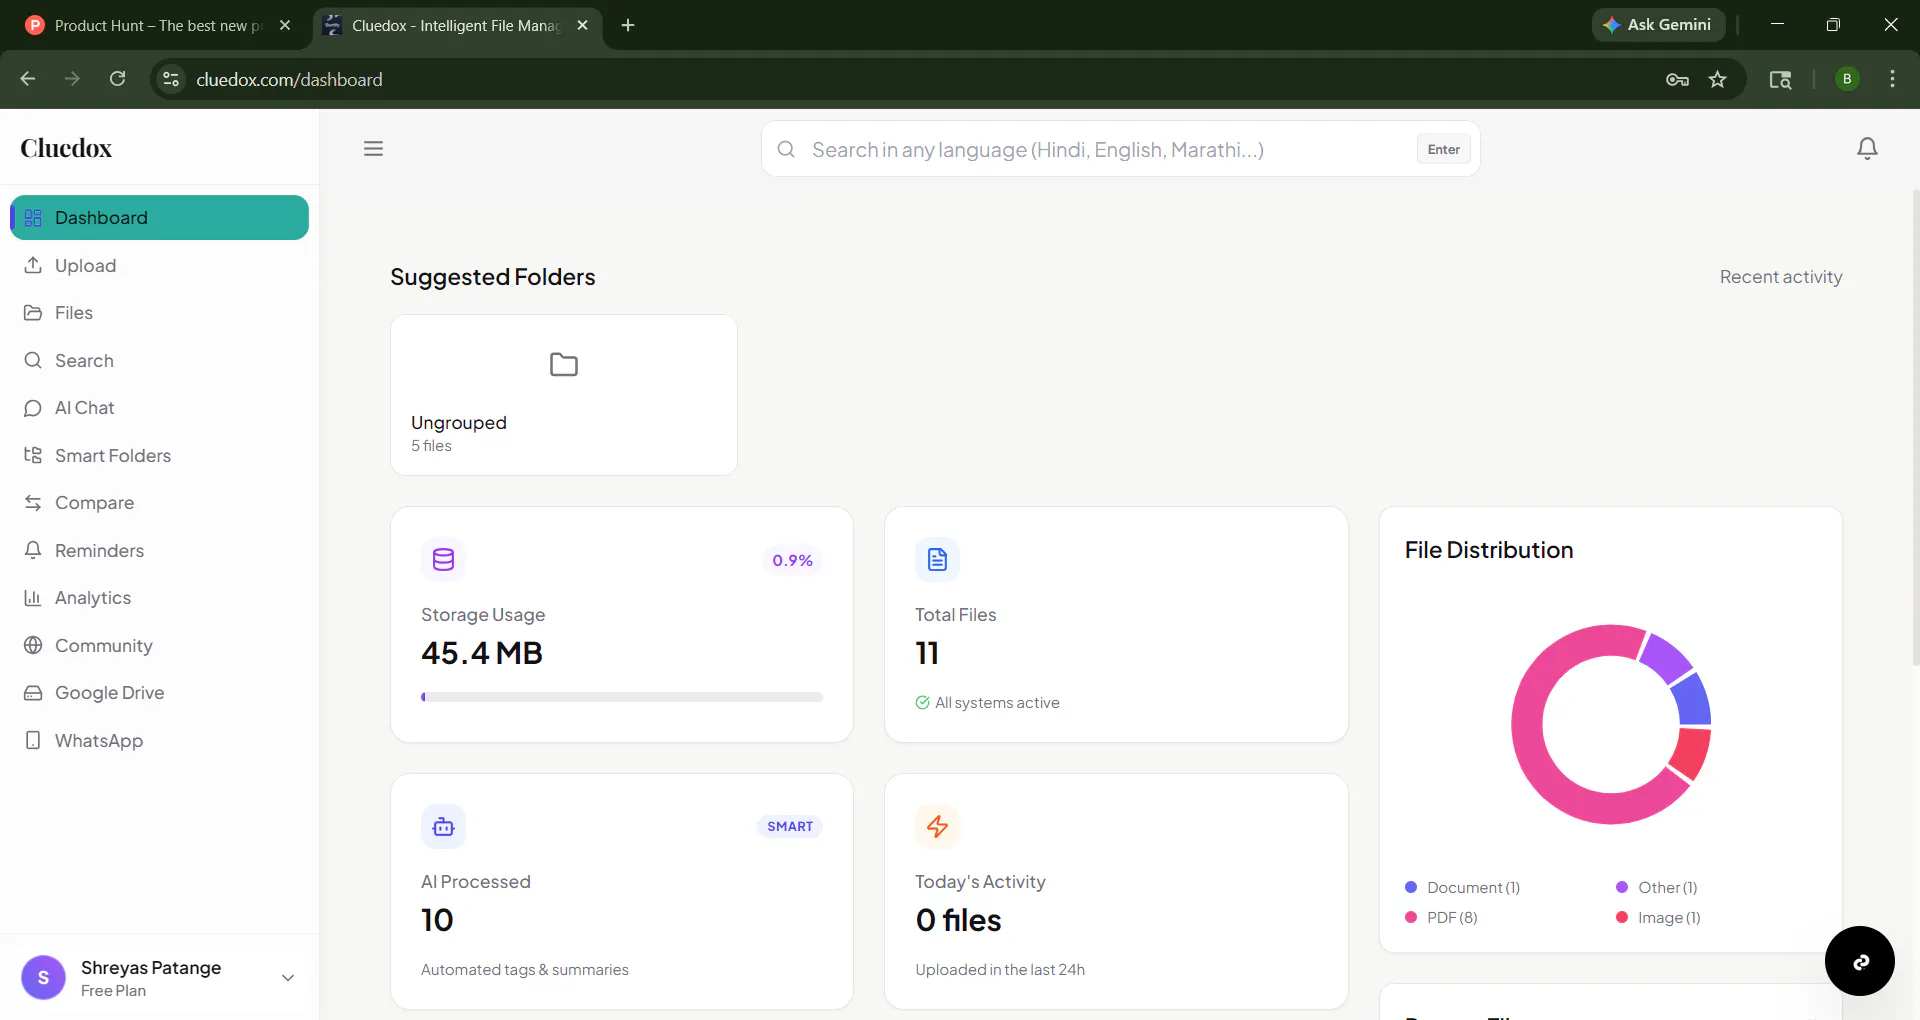
Task: Select the Cluedox browser tab
Action: pos(457,26)
